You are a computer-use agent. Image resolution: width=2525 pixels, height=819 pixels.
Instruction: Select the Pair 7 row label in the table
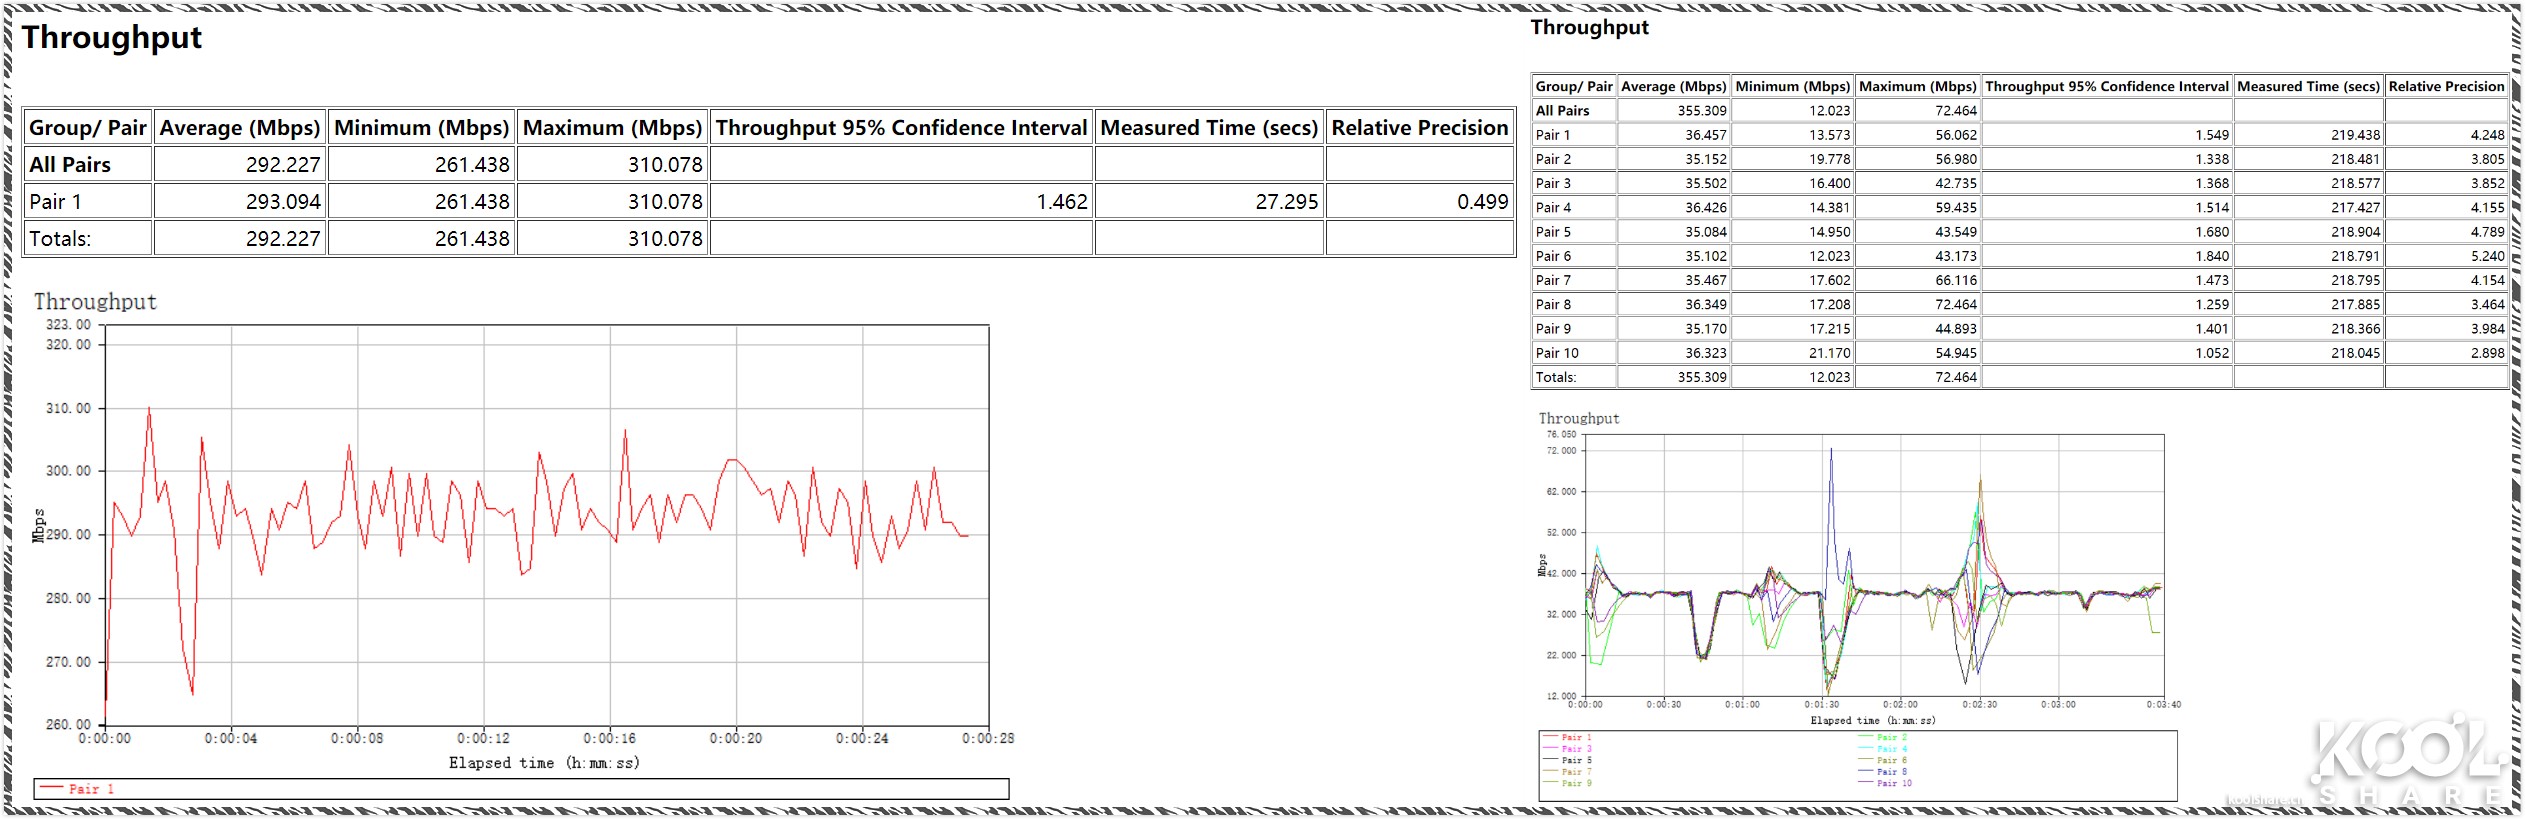pos(1553,280)
